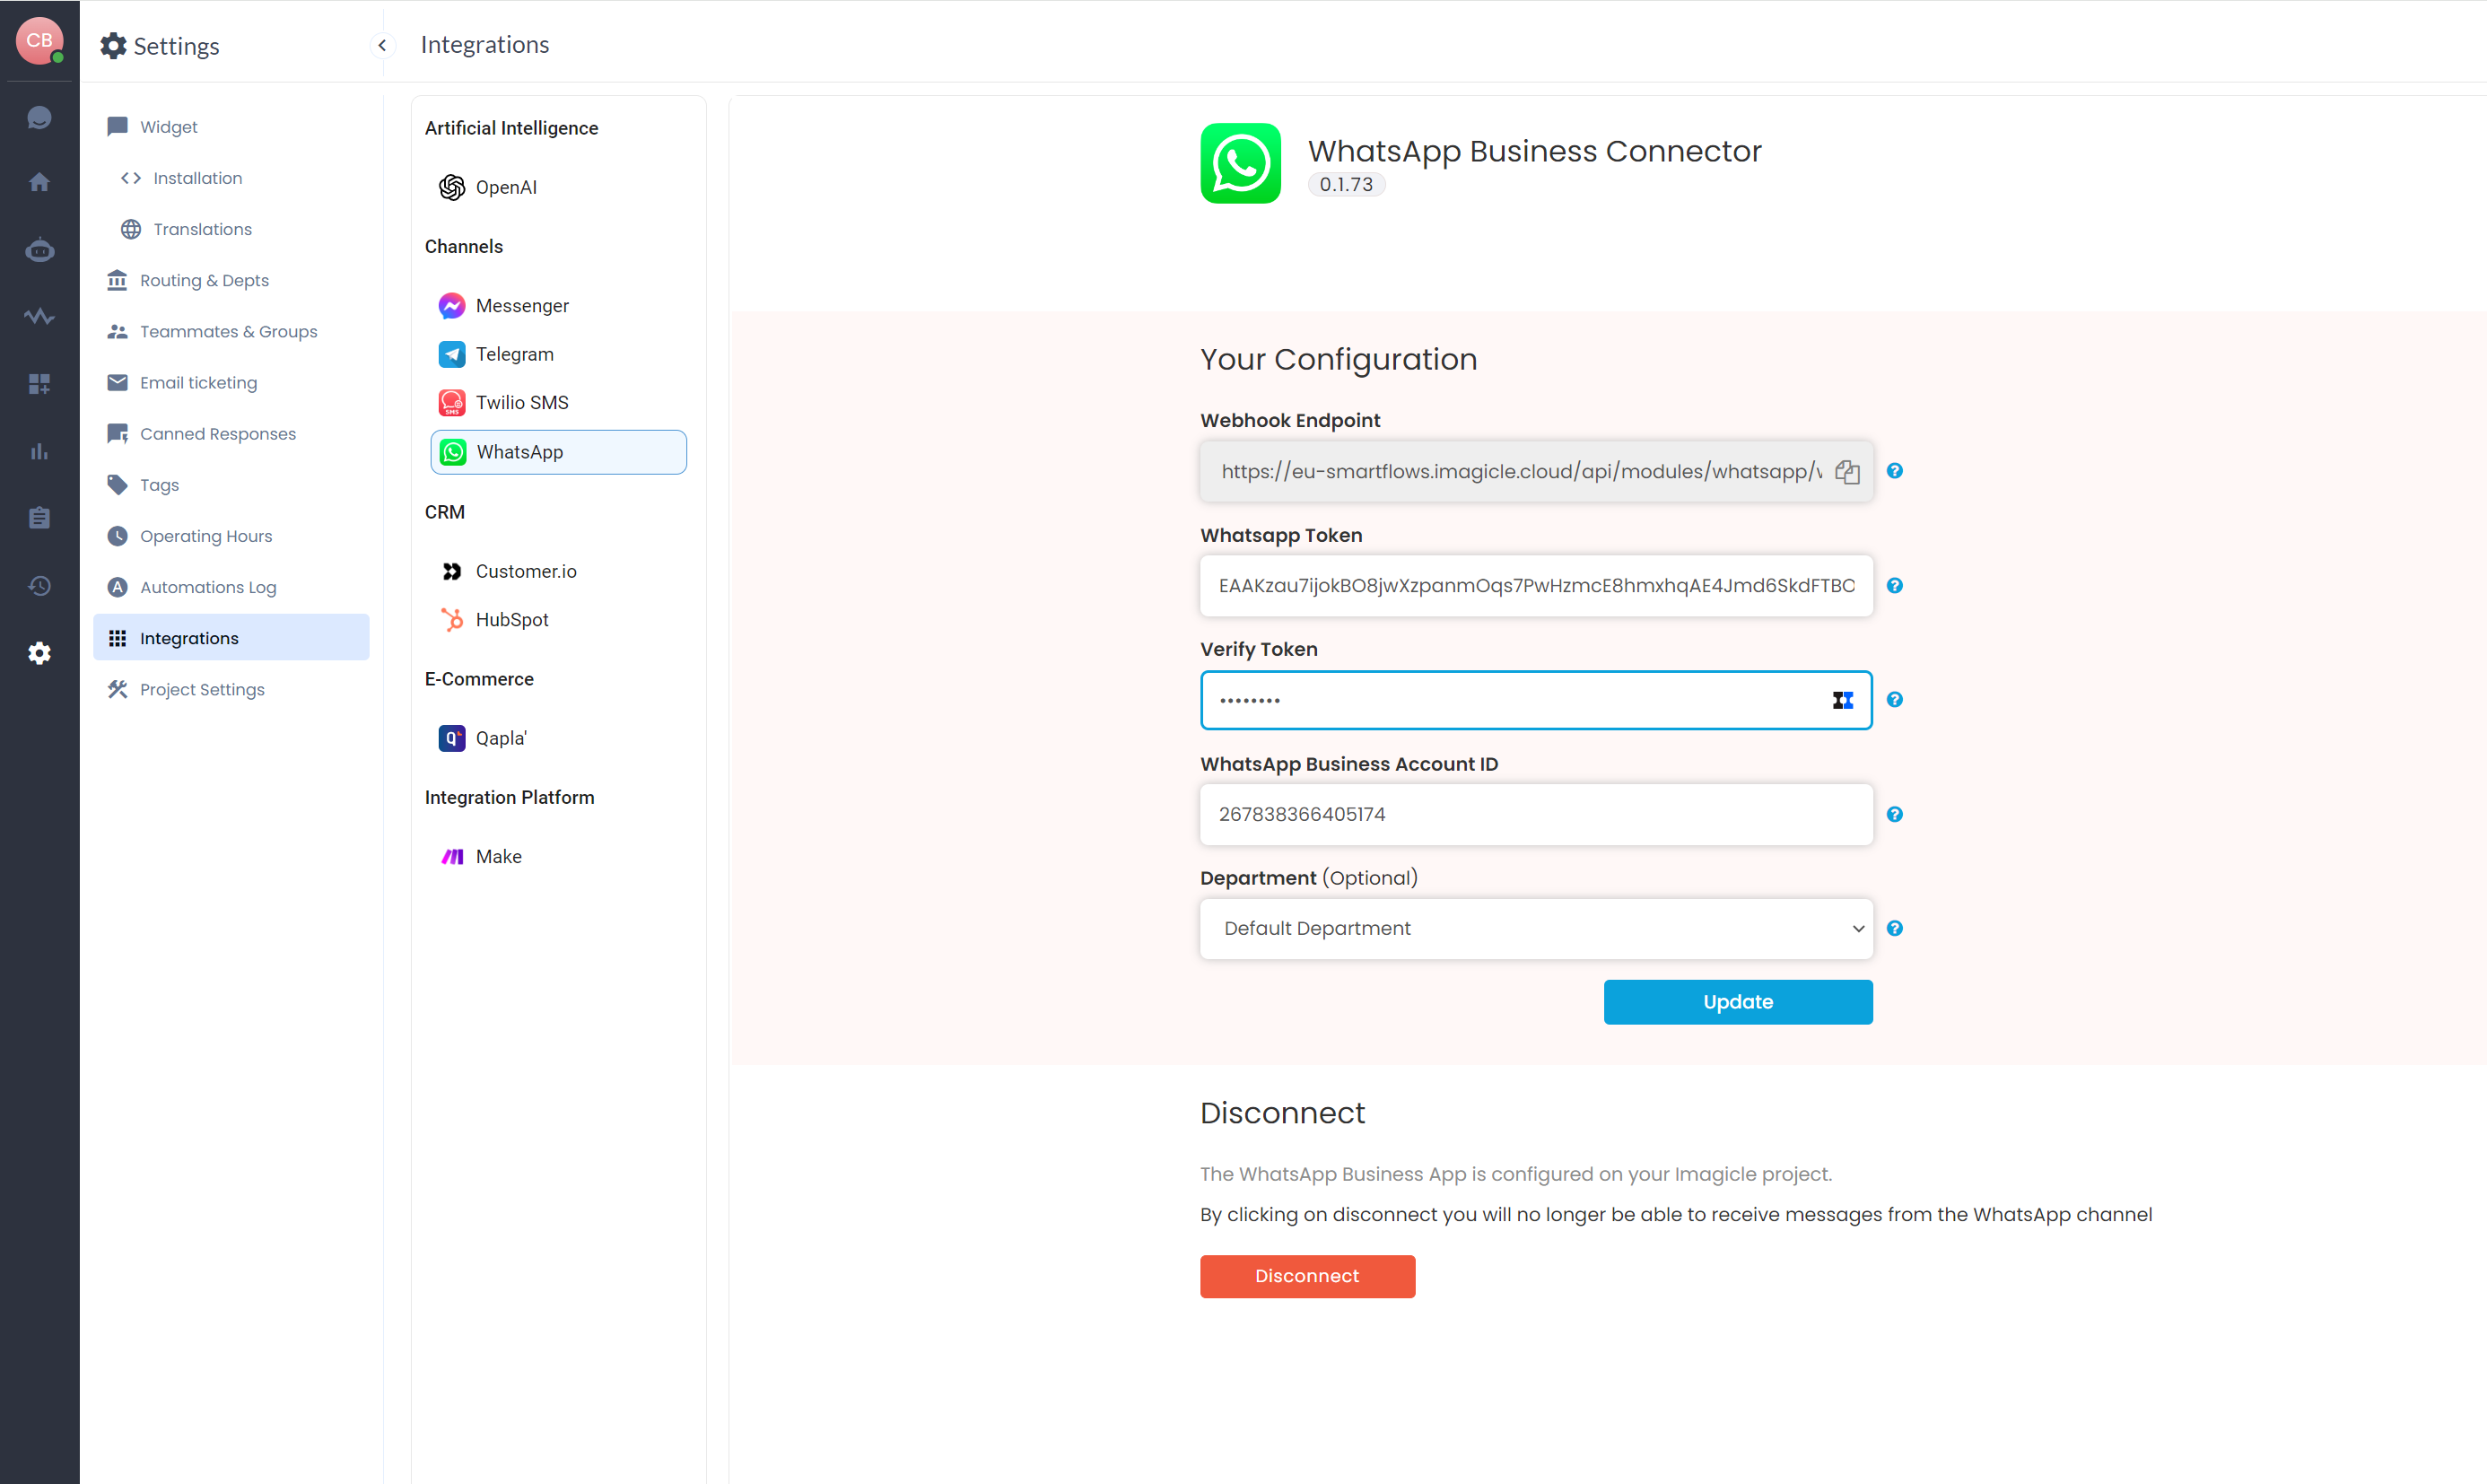Open activity pulse icon in left rail
This screenshot has height=1484, width=2487.
39,317
